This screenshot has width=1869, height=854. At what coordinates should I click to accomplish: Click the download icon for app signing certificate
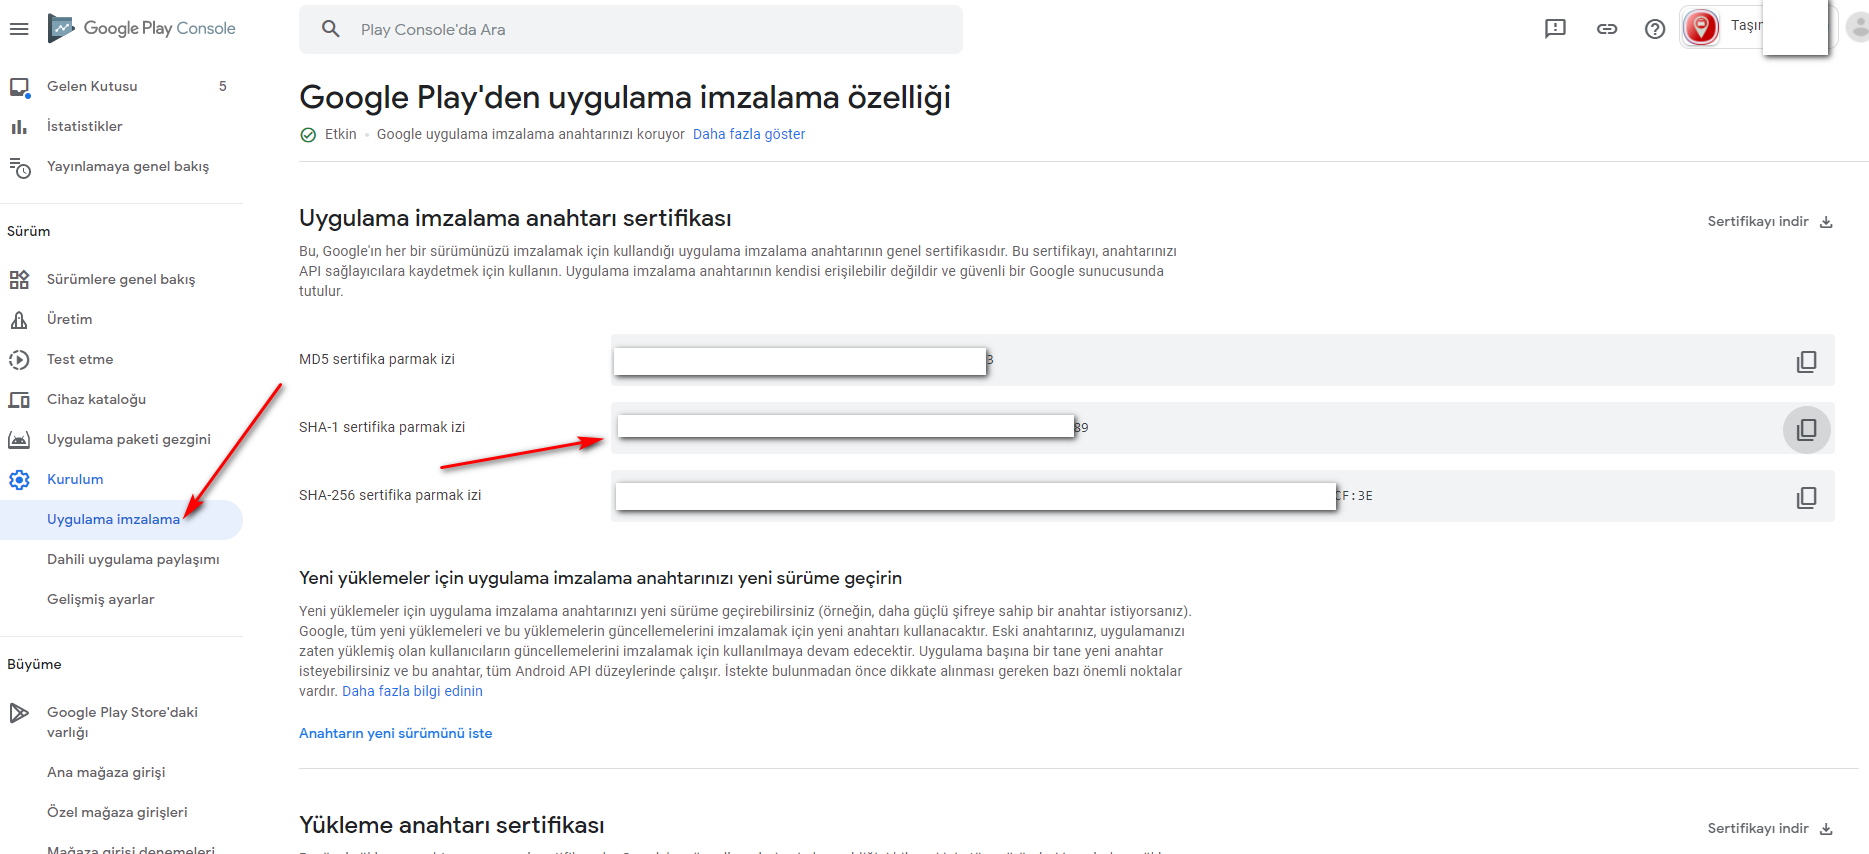(1826, 222)
